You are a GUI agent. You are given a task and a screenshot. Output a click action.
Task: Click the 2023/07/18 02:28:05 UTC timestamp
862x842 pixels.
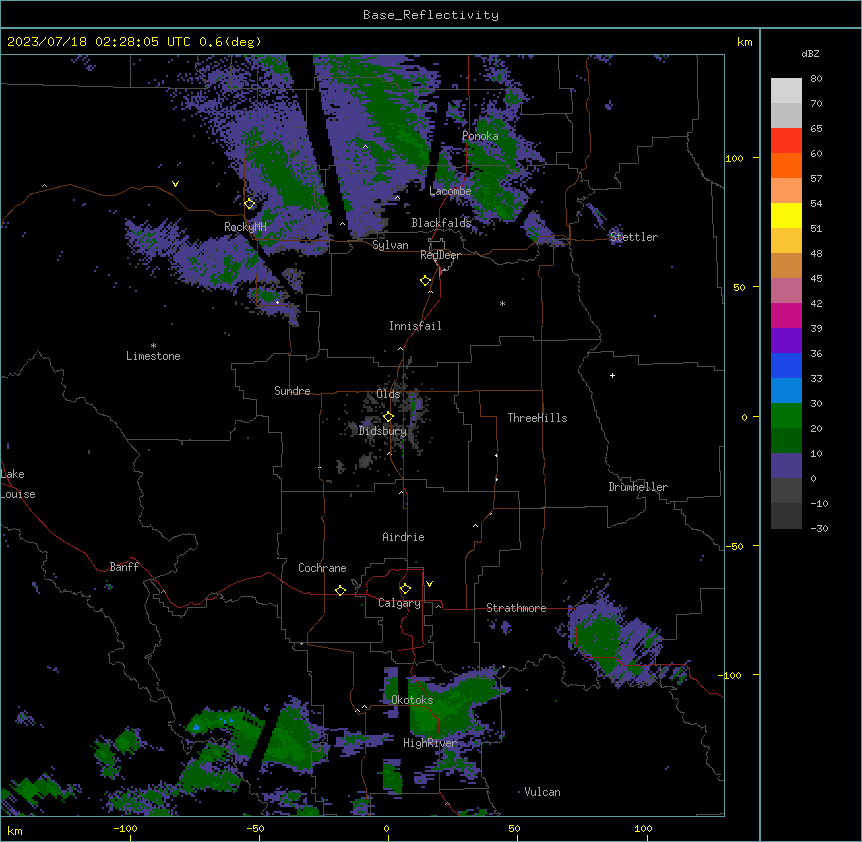[x=99, y=42]
